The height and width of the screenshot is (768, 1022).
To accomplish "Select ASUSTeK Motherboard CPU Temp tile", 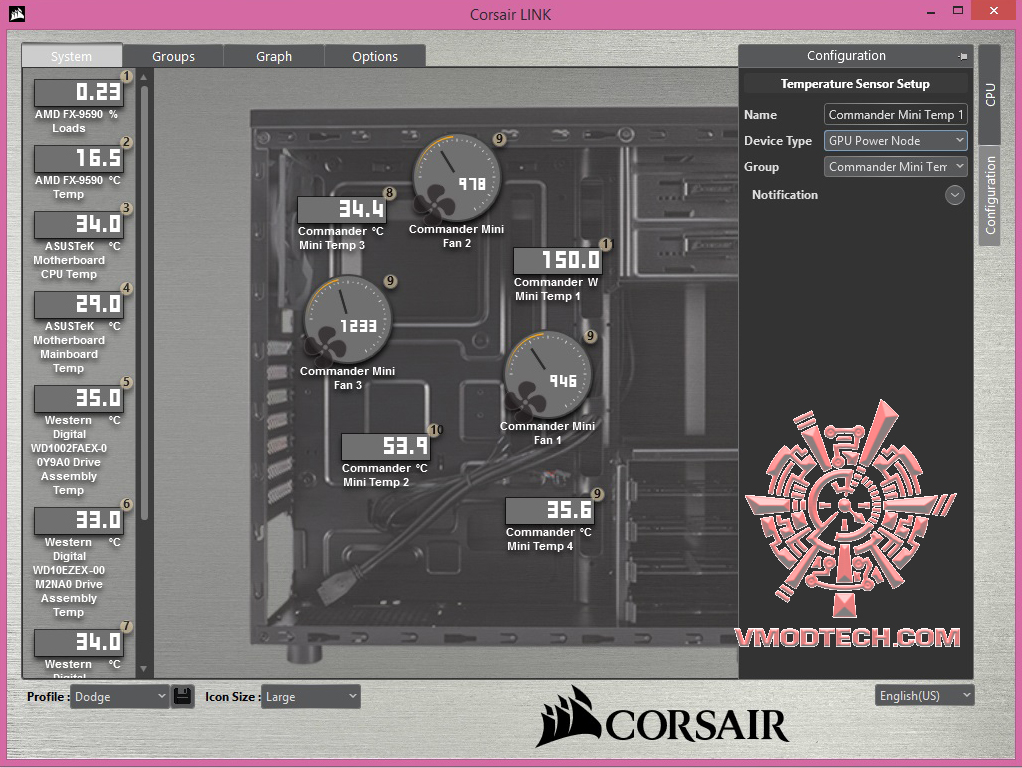I will point(78,225).
